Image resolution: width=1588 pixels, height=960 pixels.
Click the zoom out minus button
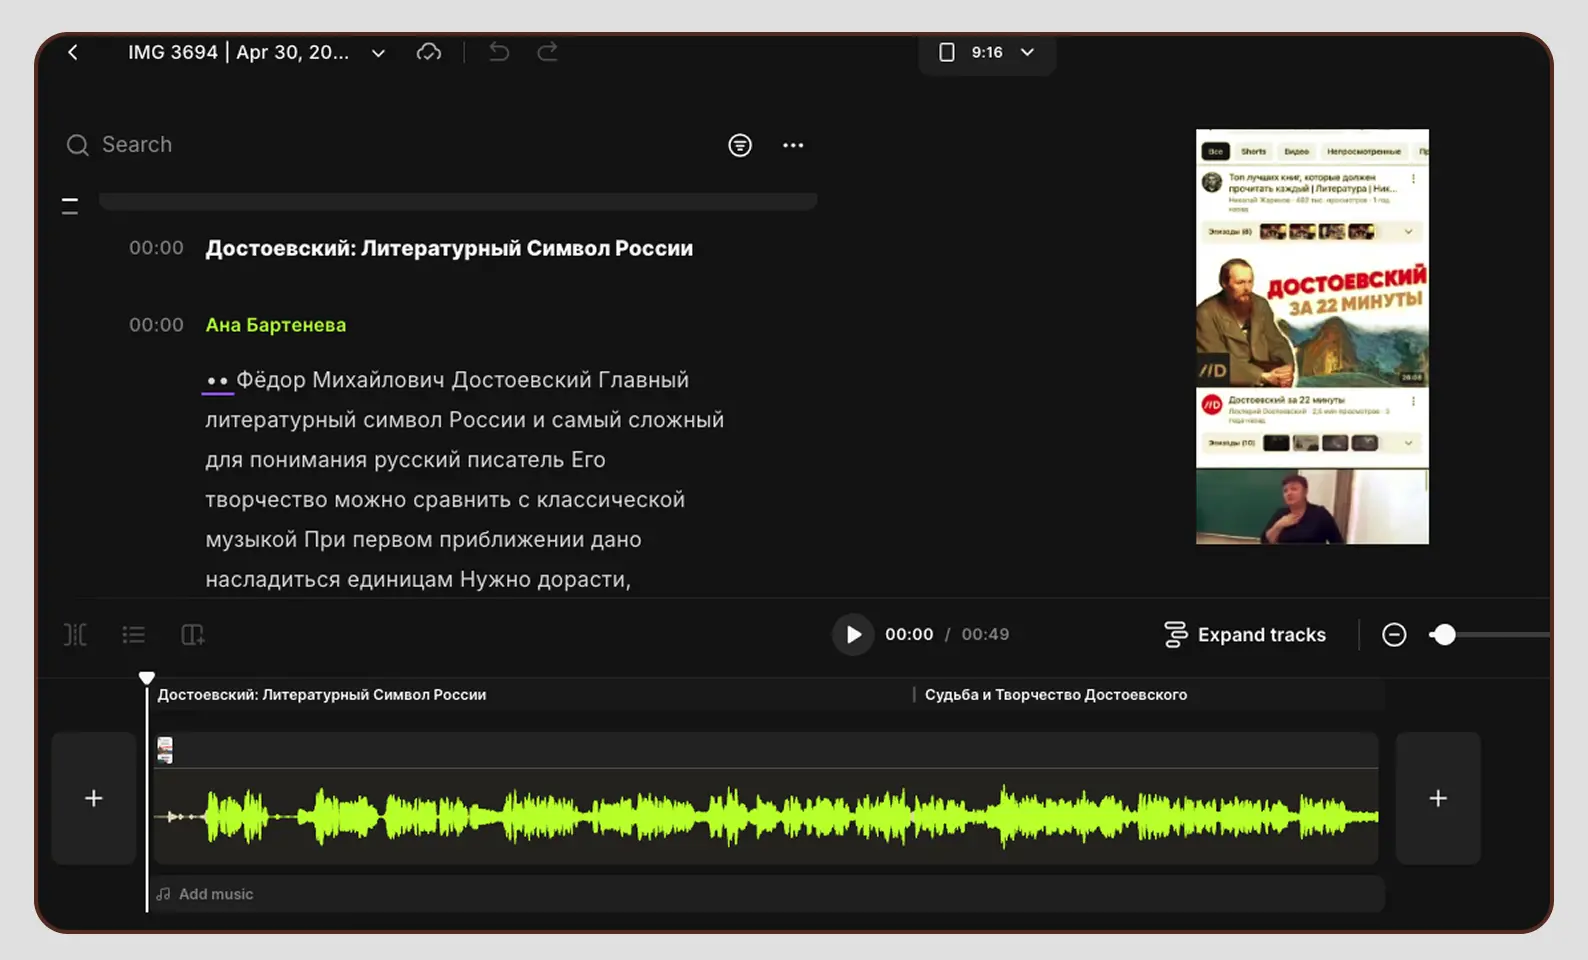1394,635
